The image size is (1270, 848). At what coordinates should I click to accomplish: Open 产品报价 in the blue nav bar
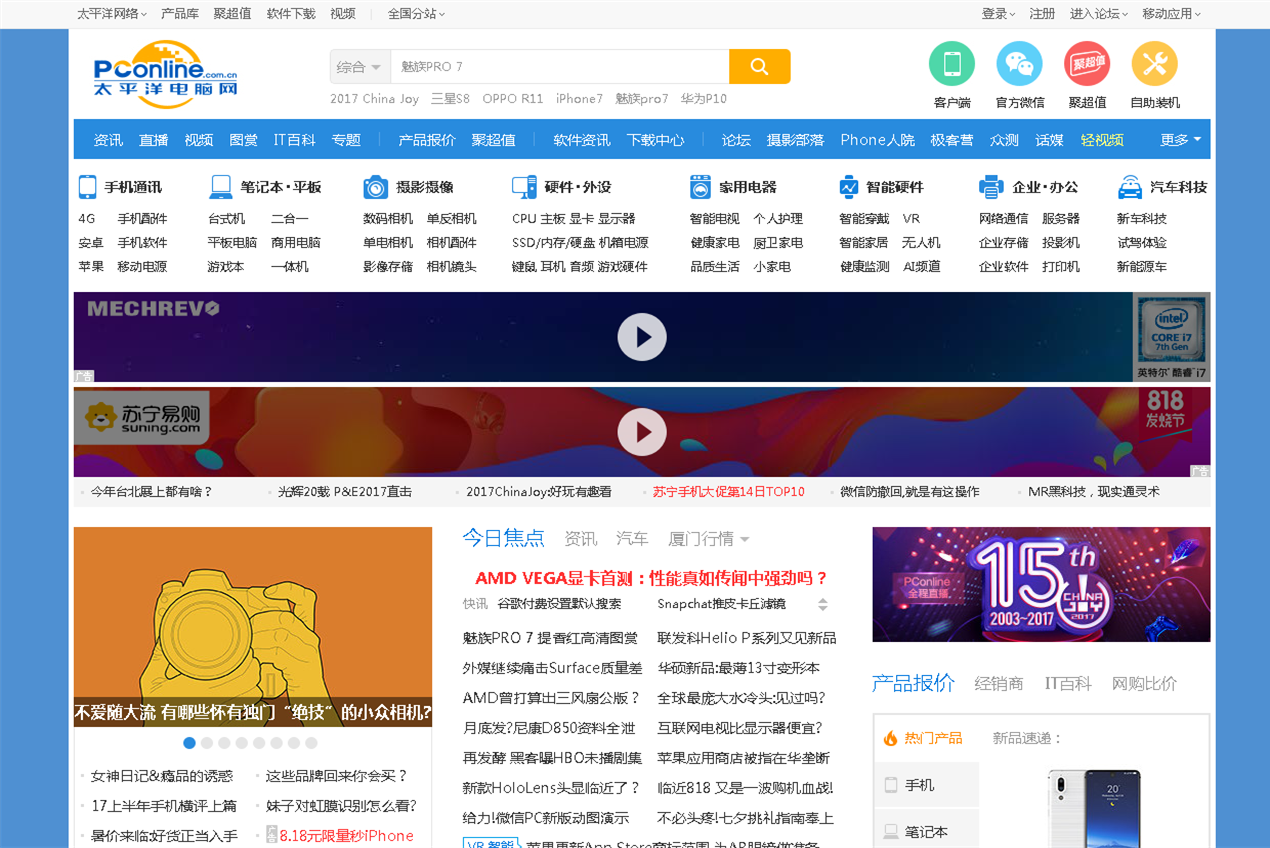(x=427, y=140)
